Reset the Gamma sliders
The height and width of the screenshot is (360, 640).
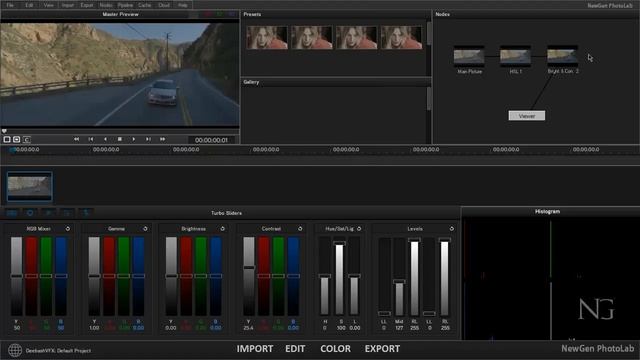145,229
